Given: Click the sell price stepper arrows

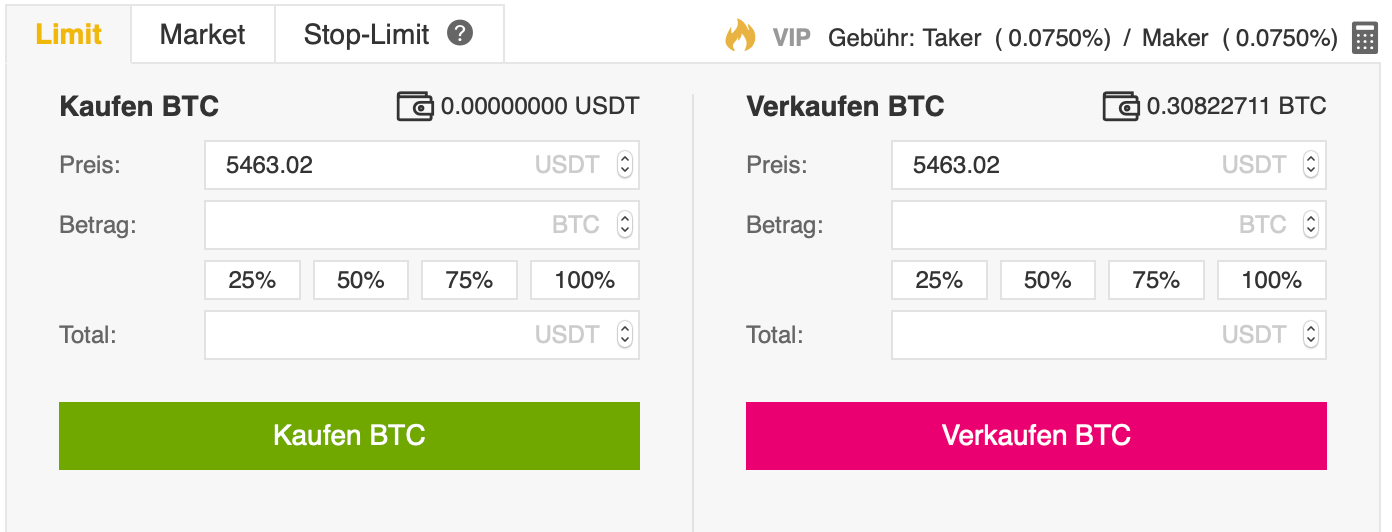Looking at the screenshot, I should (x=1311, y=165).
